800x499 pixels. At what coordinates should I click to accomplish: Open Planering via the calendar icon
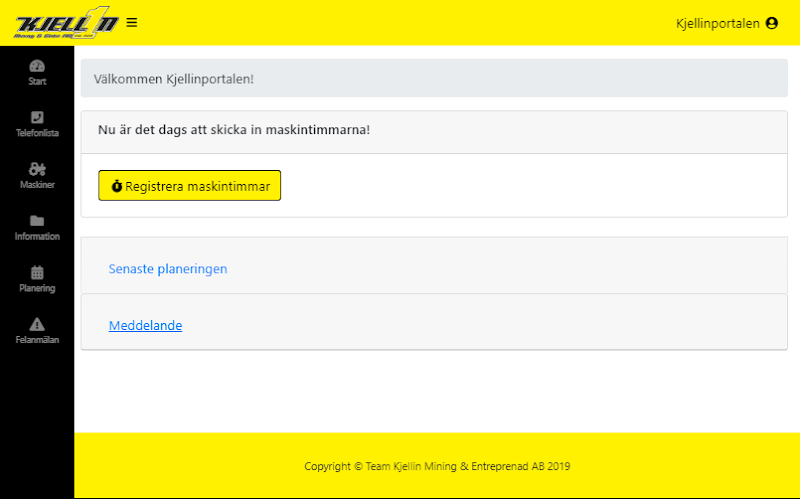point(37,272)
